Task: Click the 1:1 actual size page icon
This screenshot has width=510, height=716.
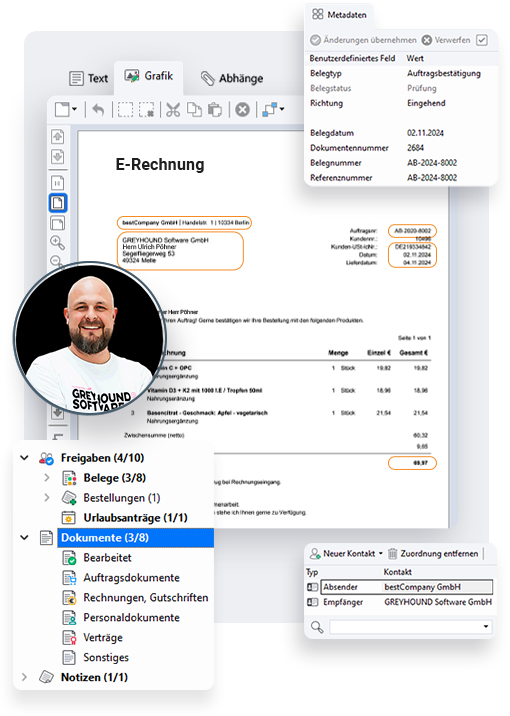Action: (58, 183)
